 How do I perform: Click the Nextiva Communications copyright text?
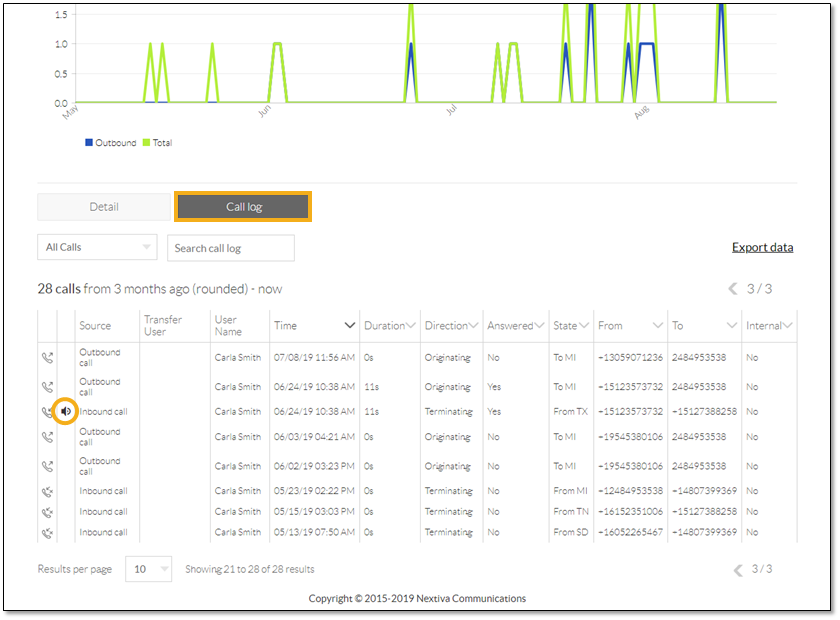[x=417, y=599]
